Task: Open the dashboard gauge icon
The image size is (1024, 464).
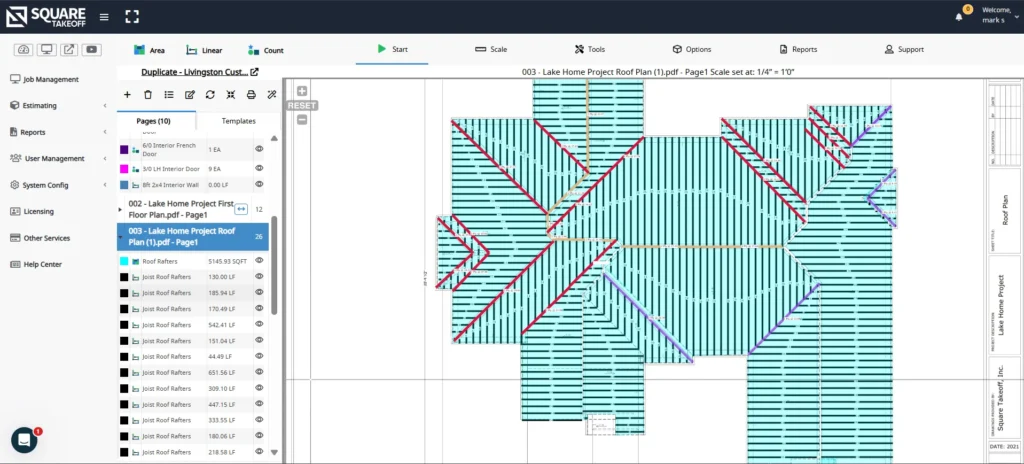Action: click(x=24, y=50)
